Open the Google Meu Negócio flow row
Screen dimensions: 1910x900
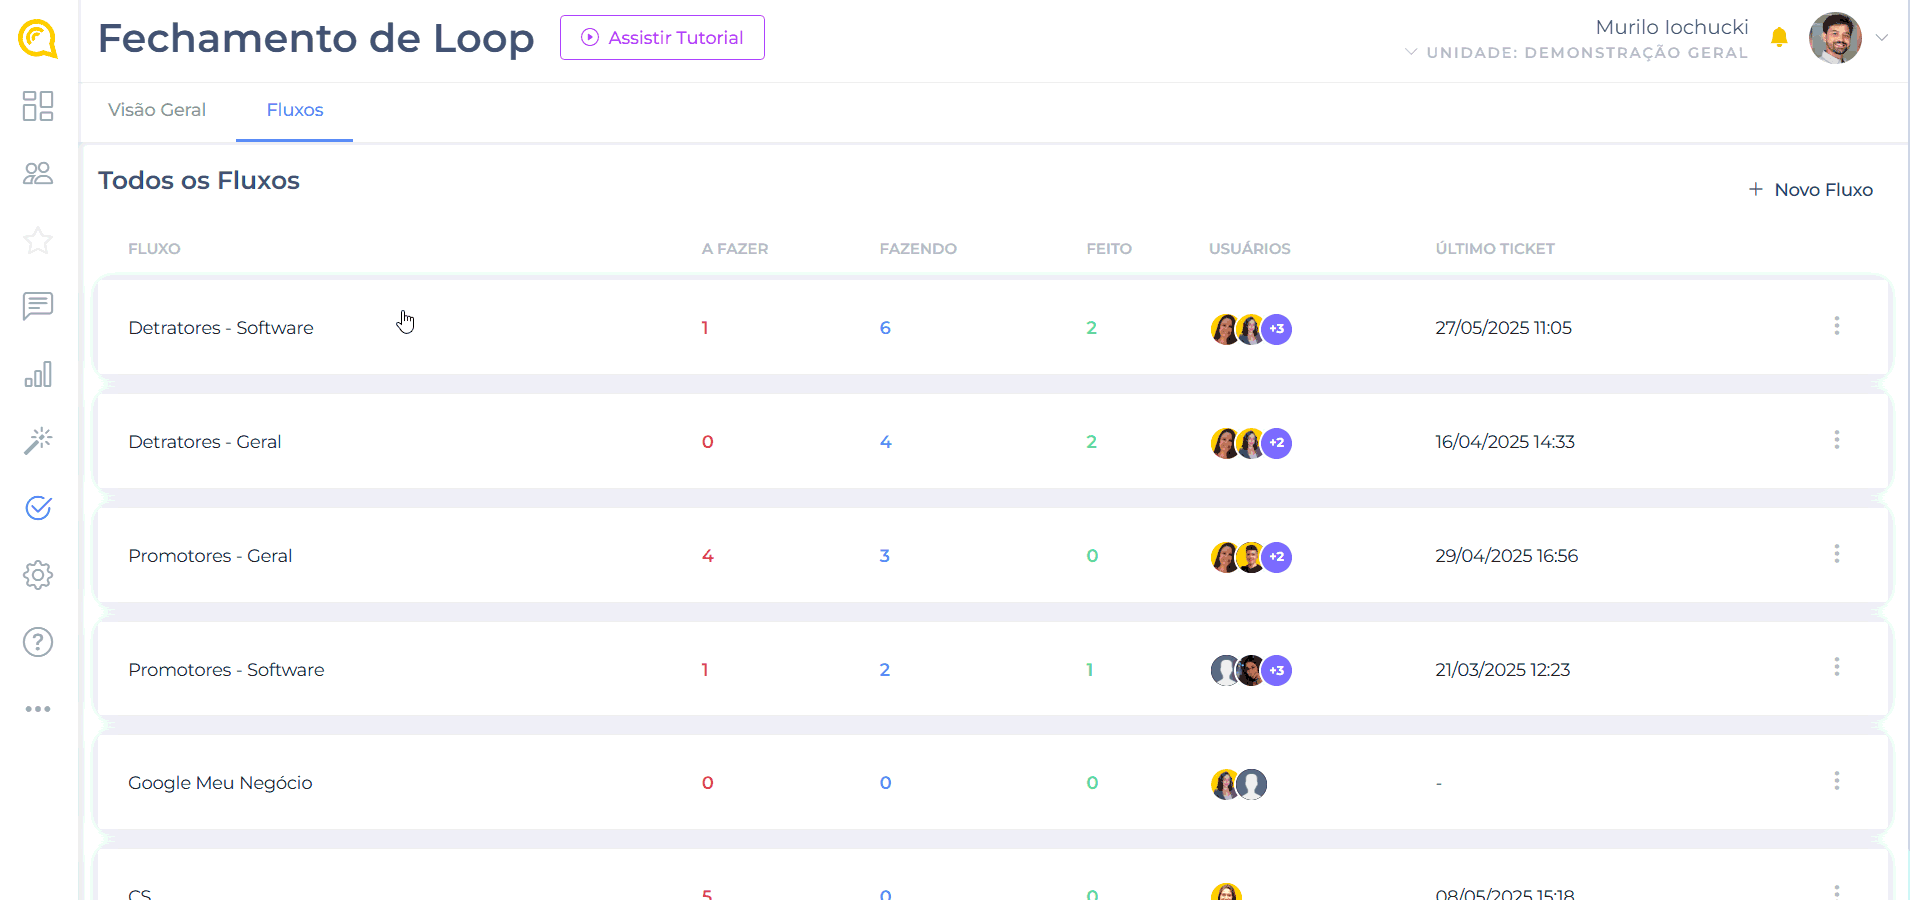220,783
